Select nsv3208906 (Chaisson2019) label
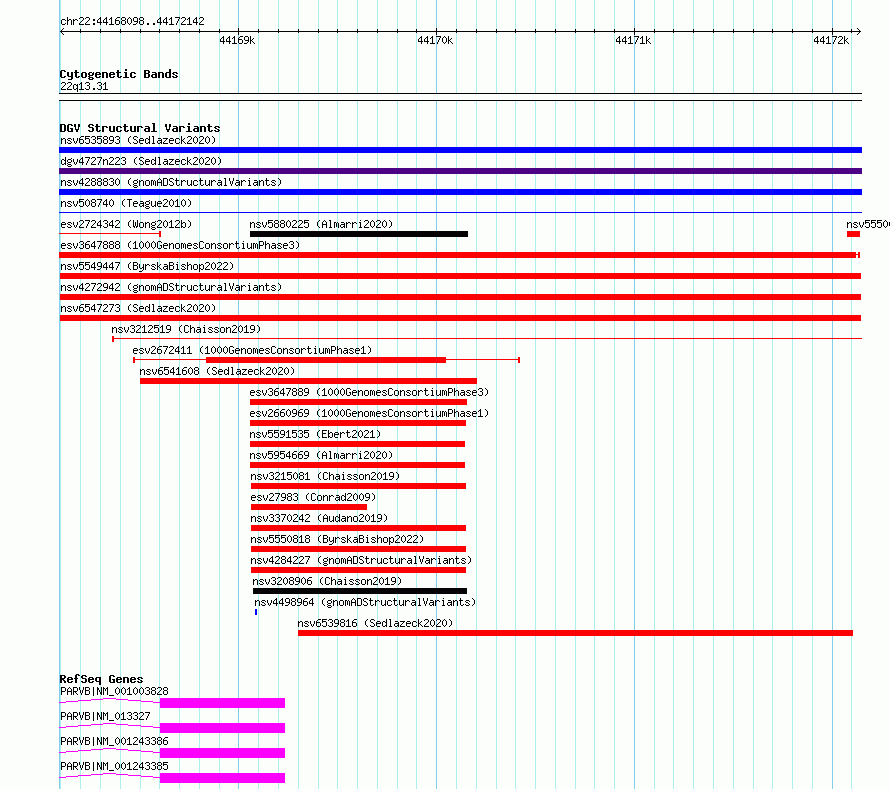 pos(327,581)
